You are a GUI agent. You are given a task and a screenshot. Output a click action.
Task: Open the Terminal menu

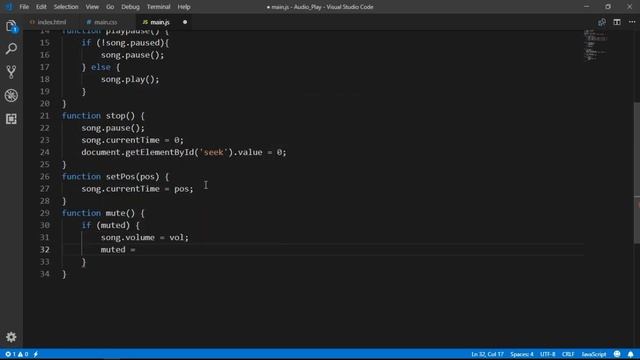[x=158, y=7]
